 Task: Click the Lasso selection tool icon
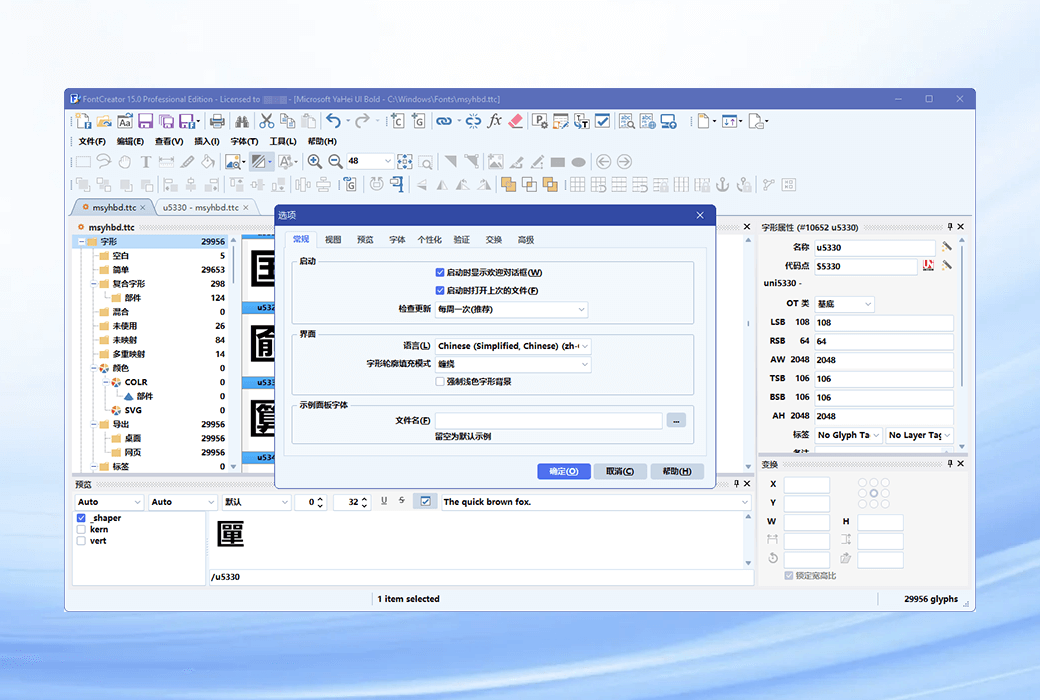[x=104, y=161]
